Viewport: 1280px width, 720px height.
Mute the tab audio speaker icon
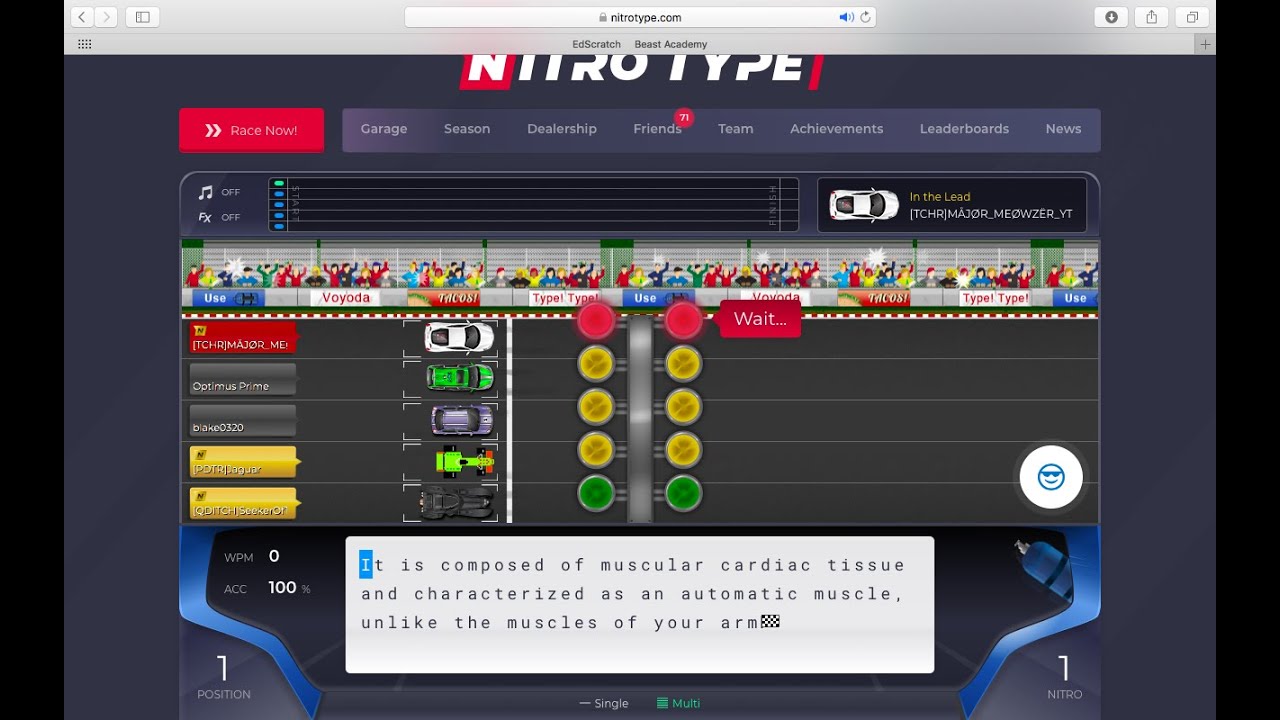(x=846, y=17)
